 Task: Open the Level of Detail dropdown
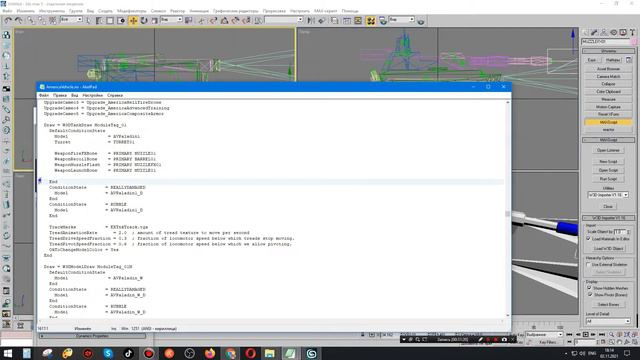tap(608, 321)
